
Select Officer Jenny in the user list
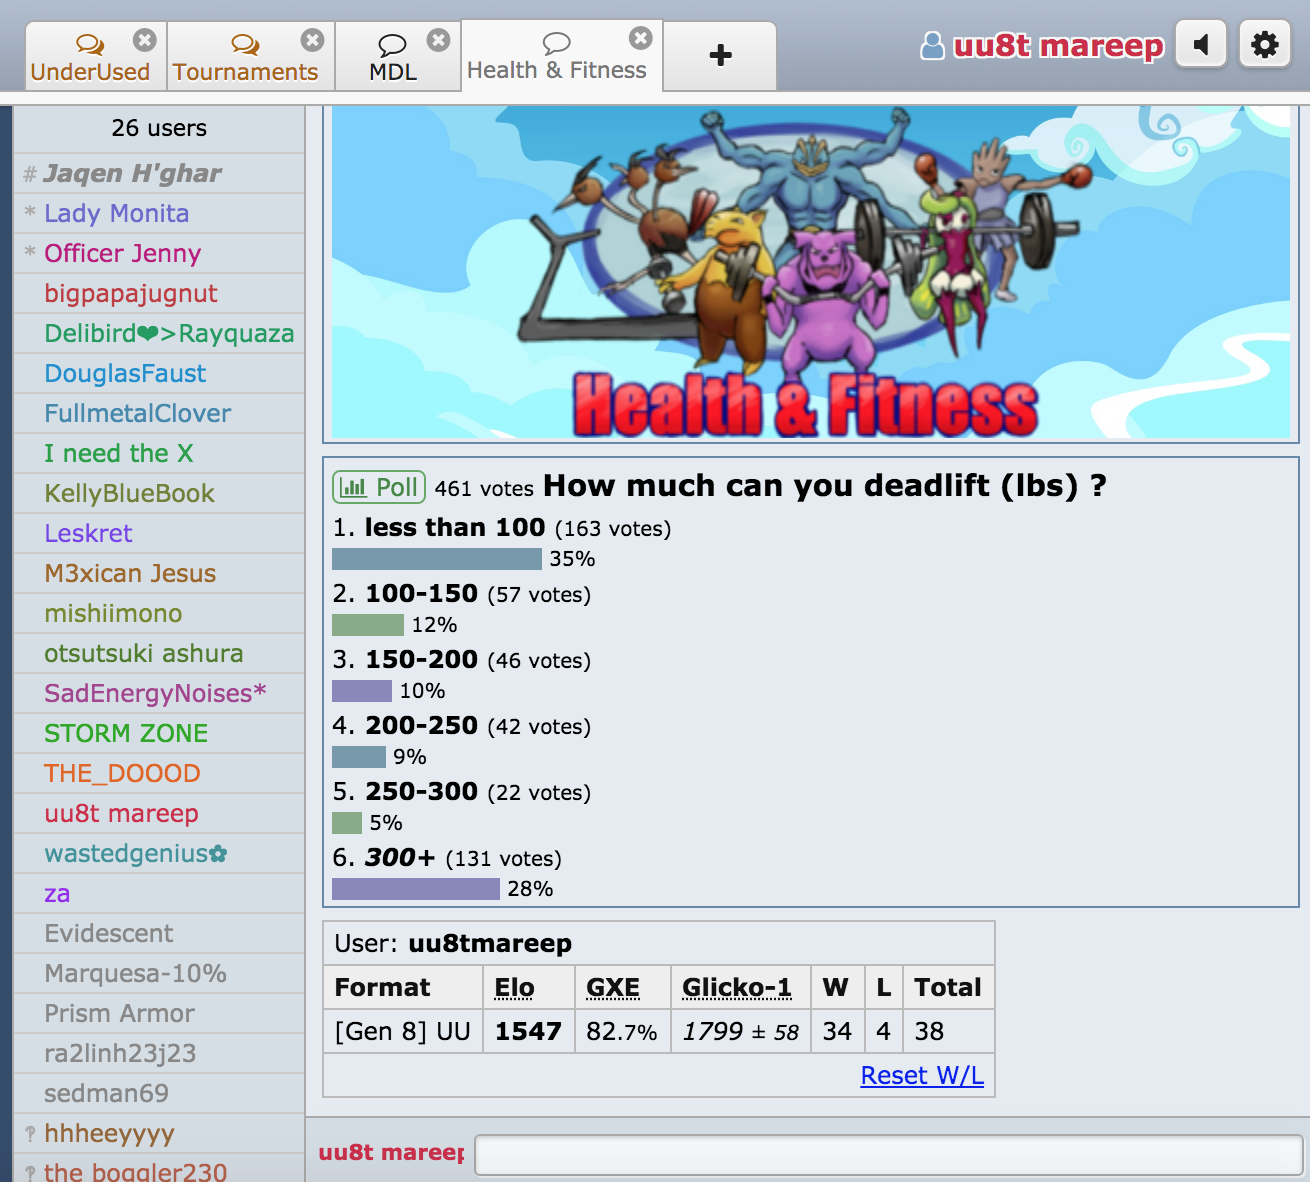click(x=122, y=253)
